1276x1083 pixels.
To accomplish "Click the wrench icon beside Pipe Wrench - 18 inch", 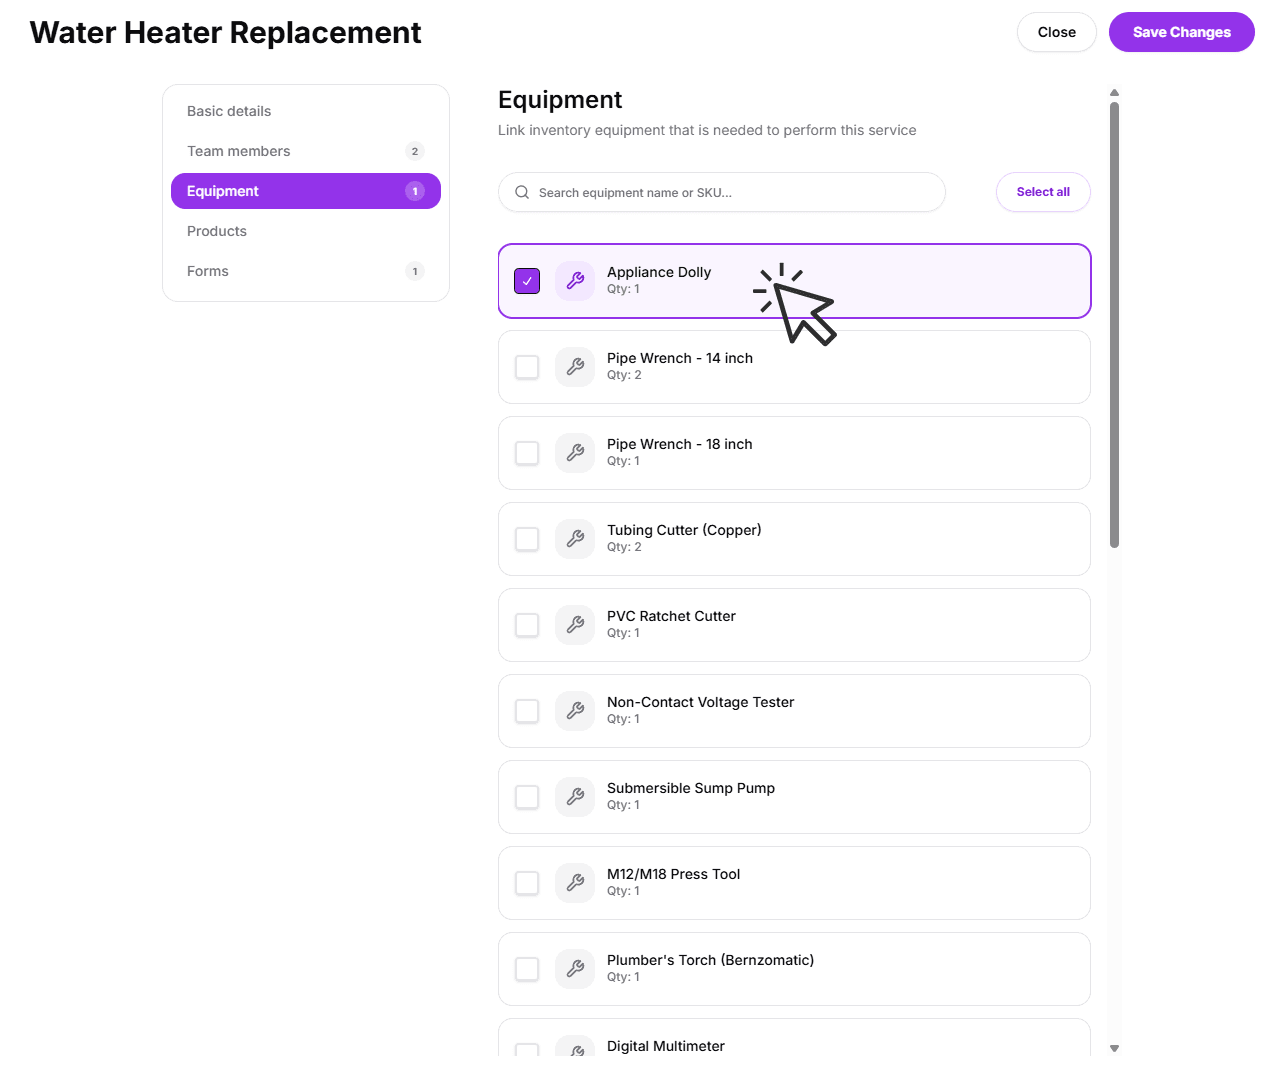I will pos(575,453).
